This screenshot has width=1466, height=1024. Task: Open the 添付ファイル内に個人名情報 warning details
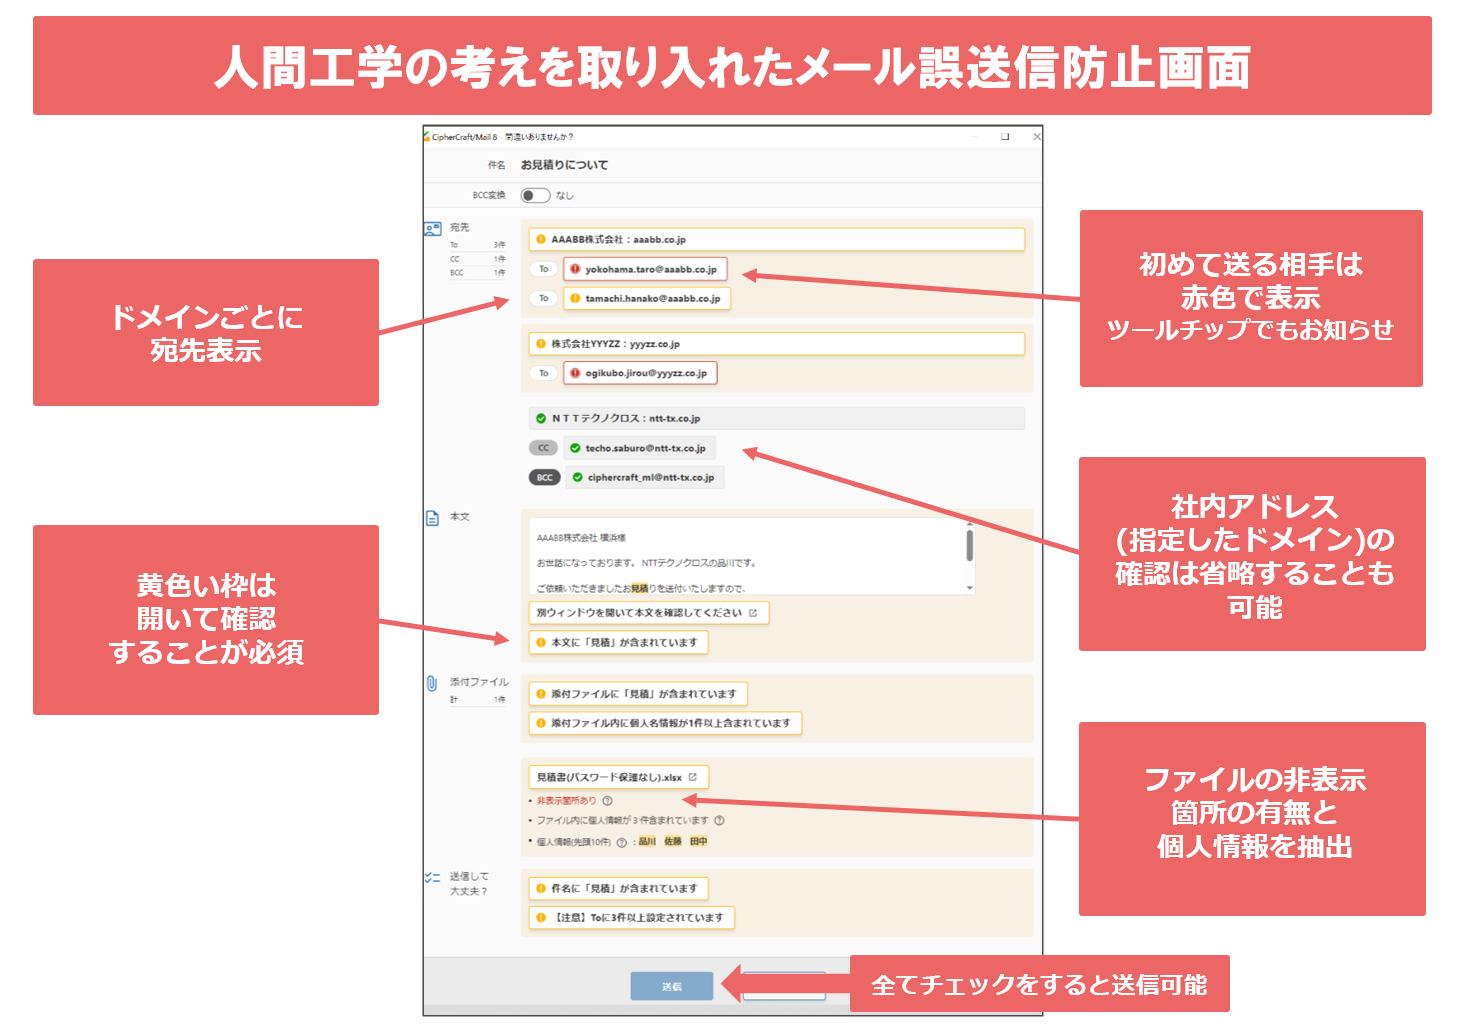(x=664, y=722)
